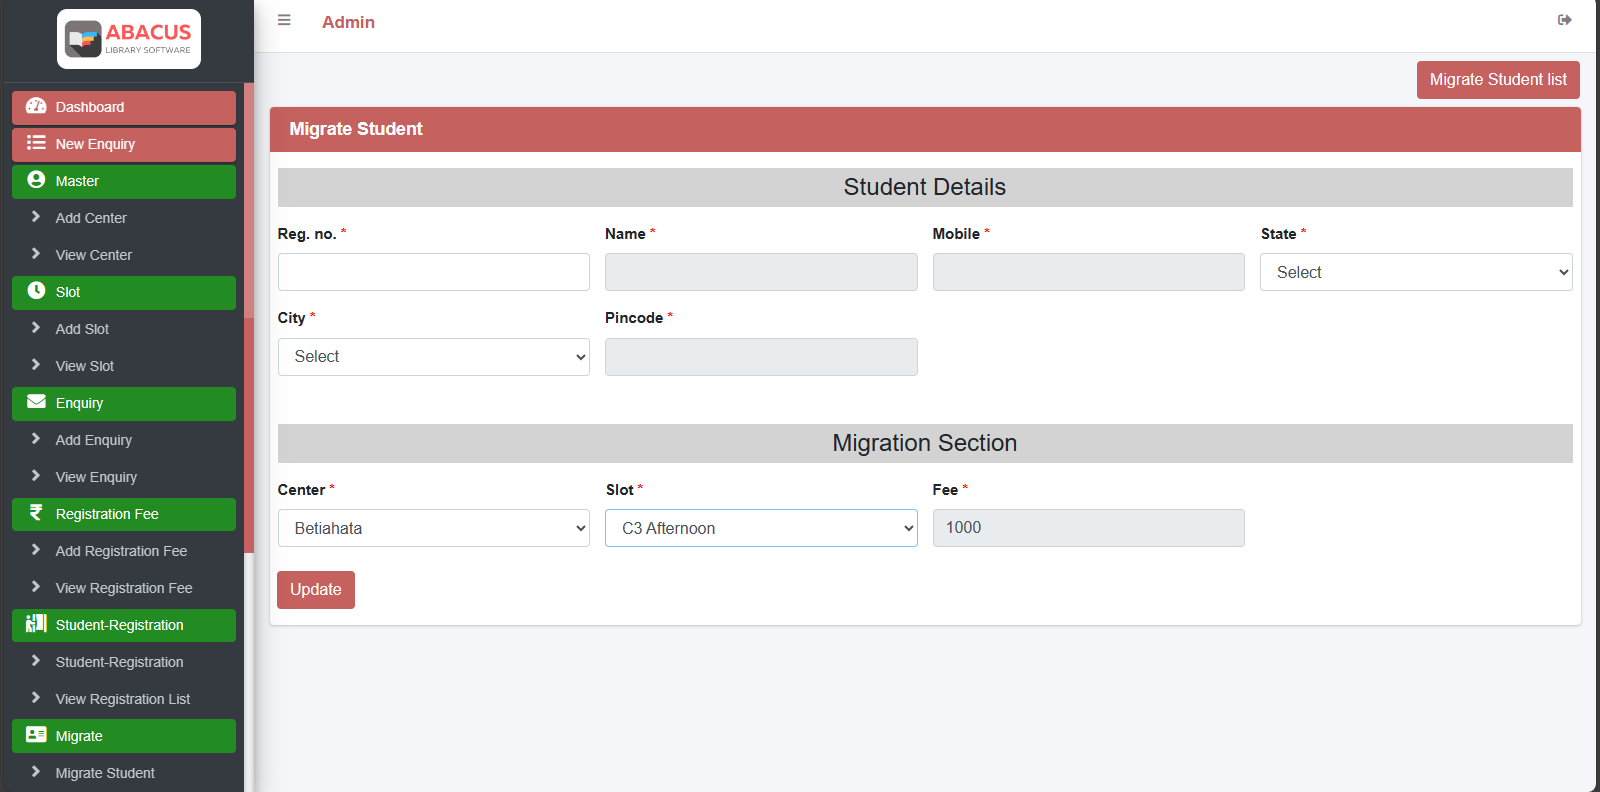Open the Slot dropdown showing C3 Afternoon

coord(761,528)
